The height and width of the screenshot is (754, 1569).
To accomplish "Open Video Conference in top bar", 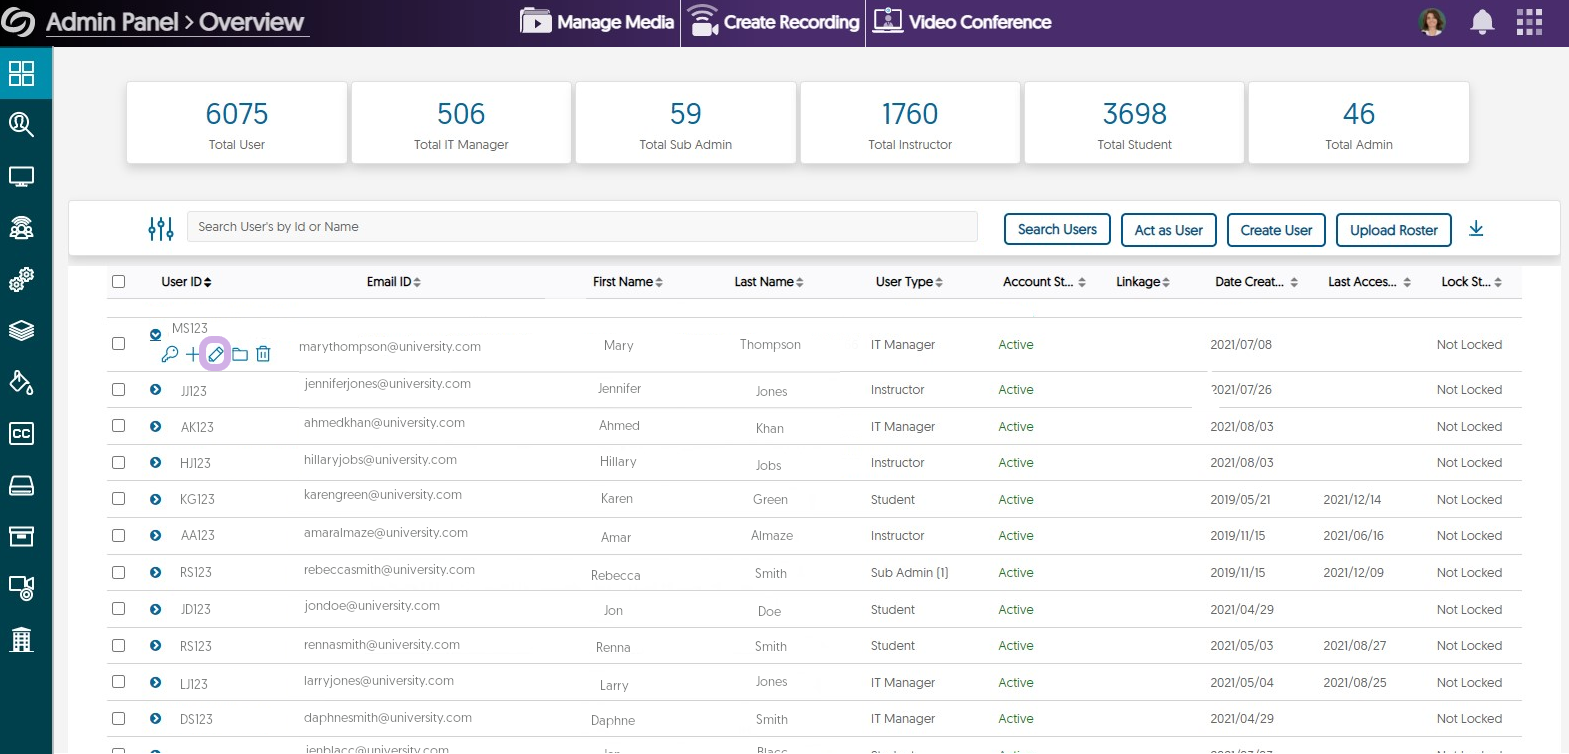I will point(962,22).
